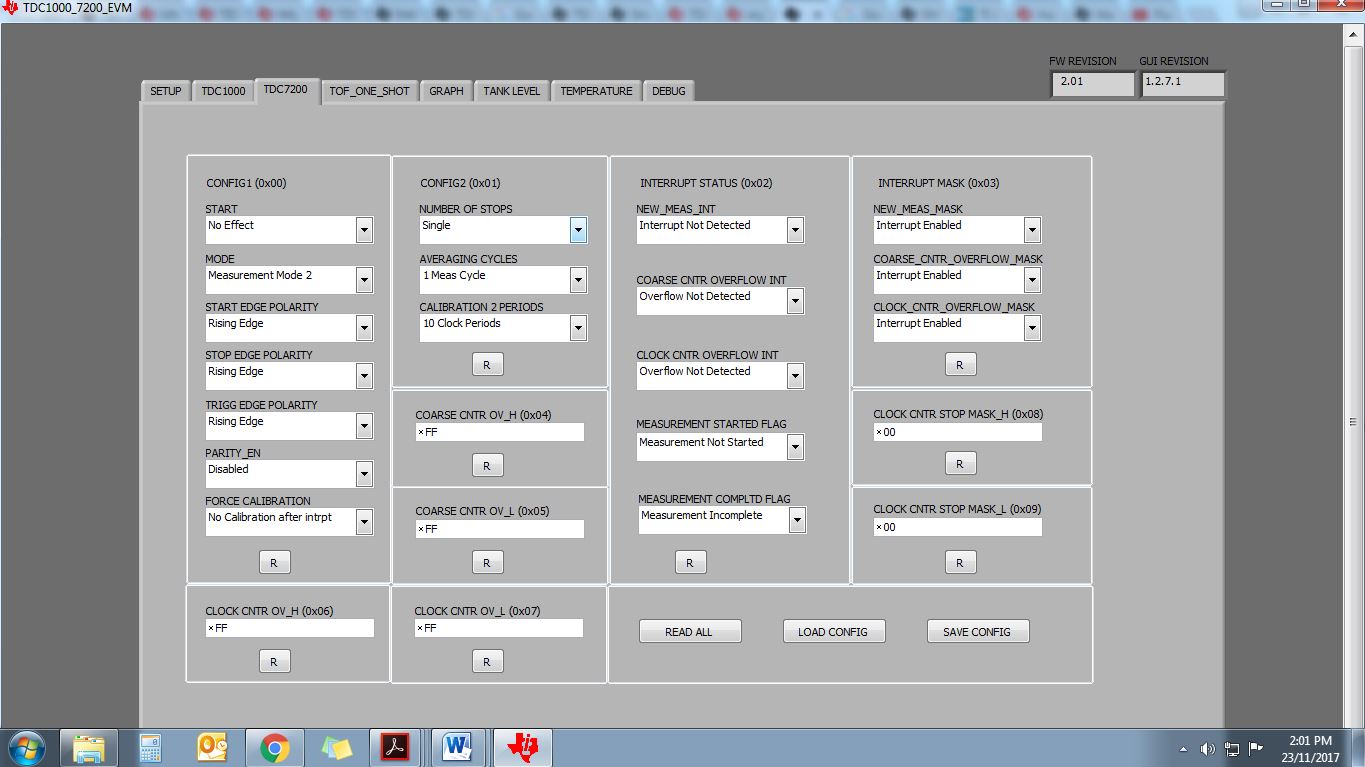The height and width of the screenshot is (767, 1365).
Task: Click the COARSE CNTR OV_H input field
Action: click(x=499, y=432)
